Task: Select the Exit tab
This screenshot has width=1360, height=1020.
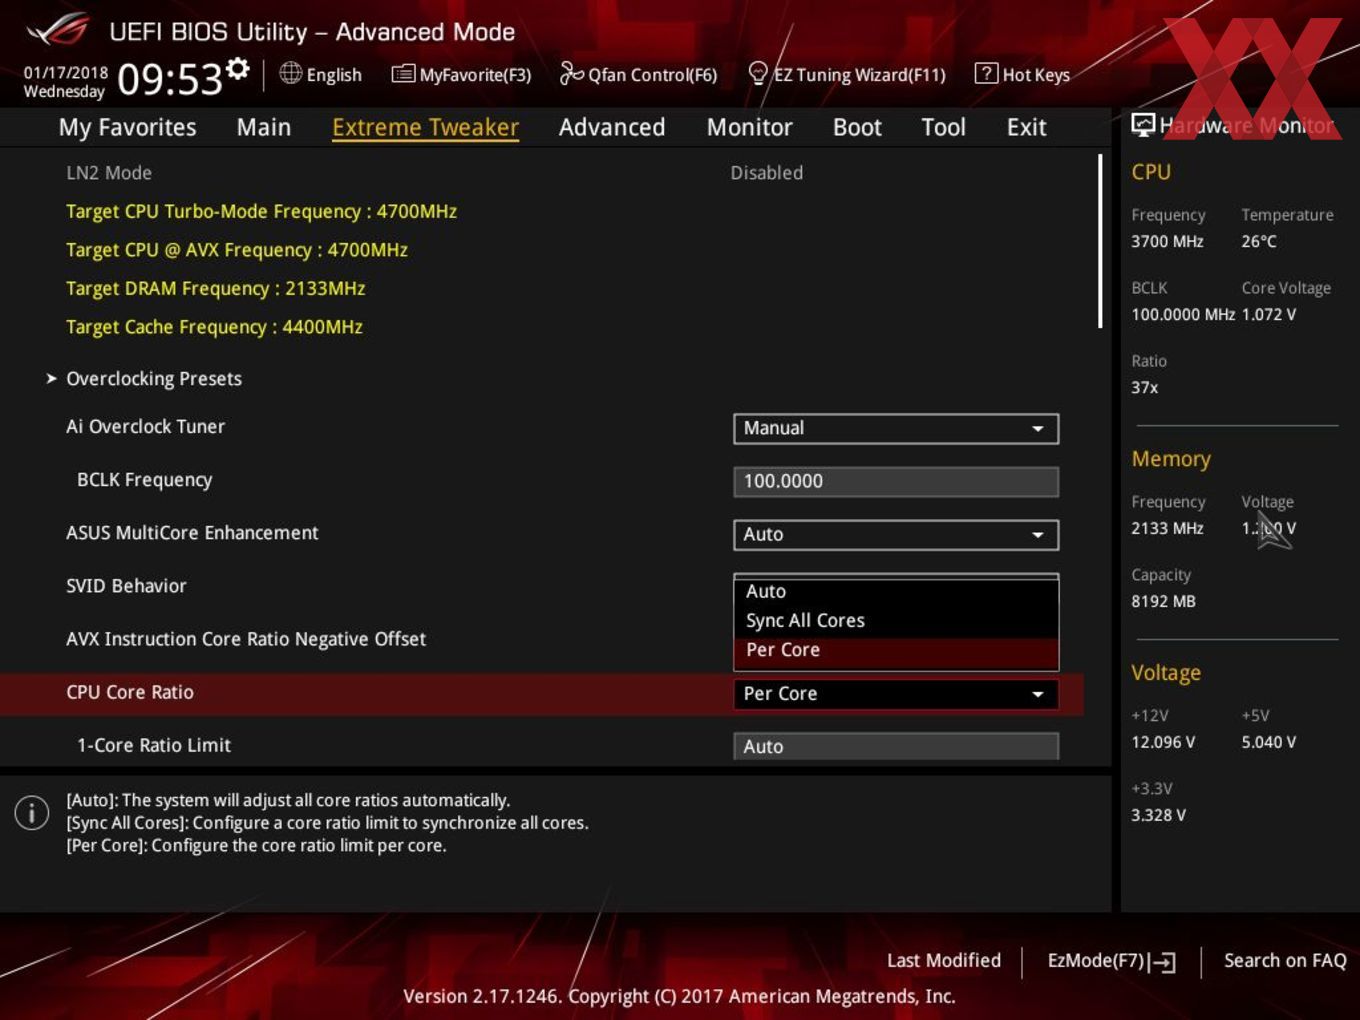Action: pyautogui.click(x=1026, y=127)
